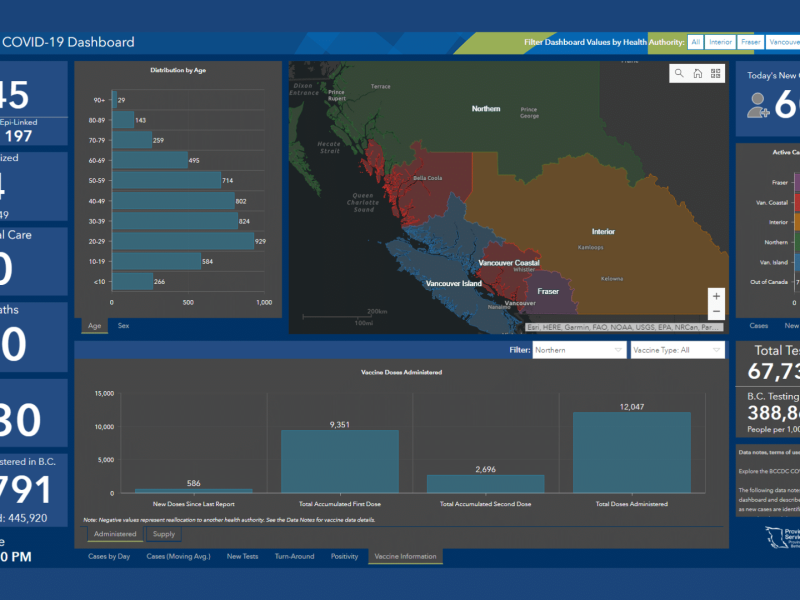
Task: Open the Northern filter dropdown
Action: 579,350
